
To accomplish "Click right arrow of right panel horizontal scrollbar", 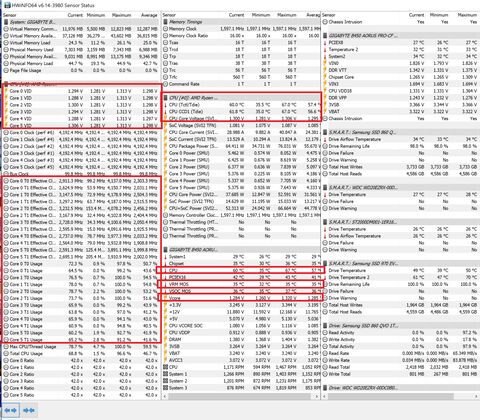I will pyautogui.click(x=476, y=396).
